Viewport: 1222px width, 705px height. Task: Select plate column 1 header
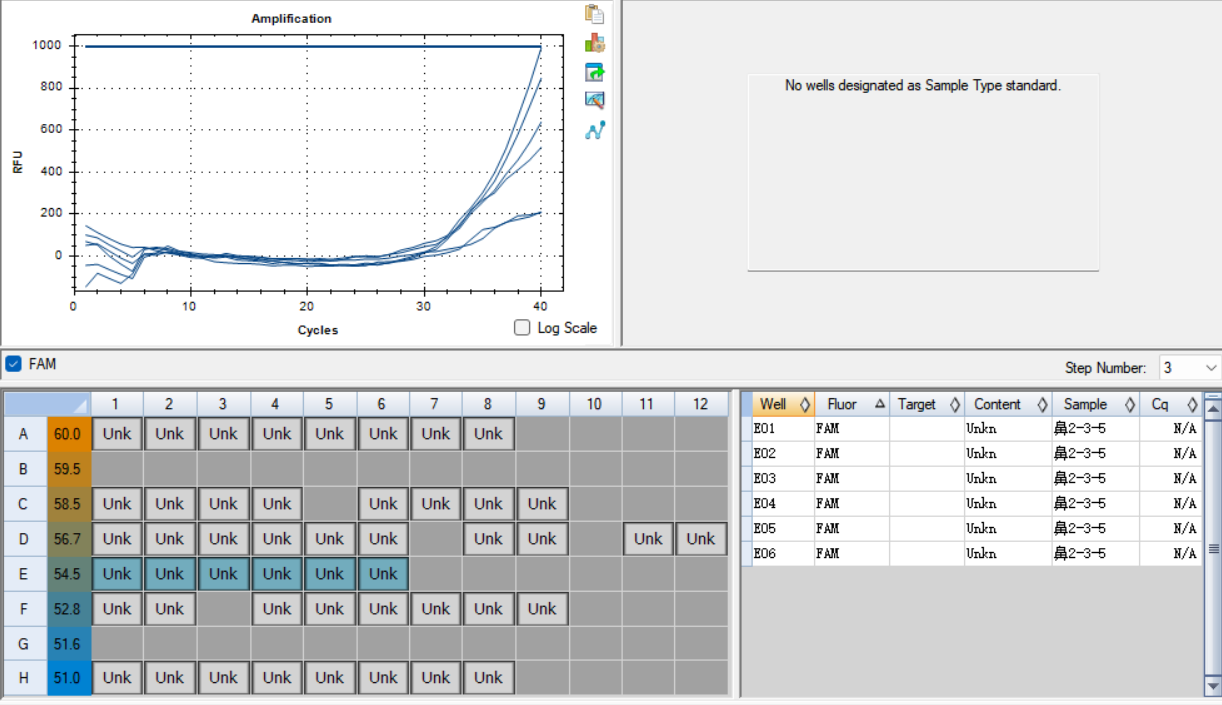(117, 404)
